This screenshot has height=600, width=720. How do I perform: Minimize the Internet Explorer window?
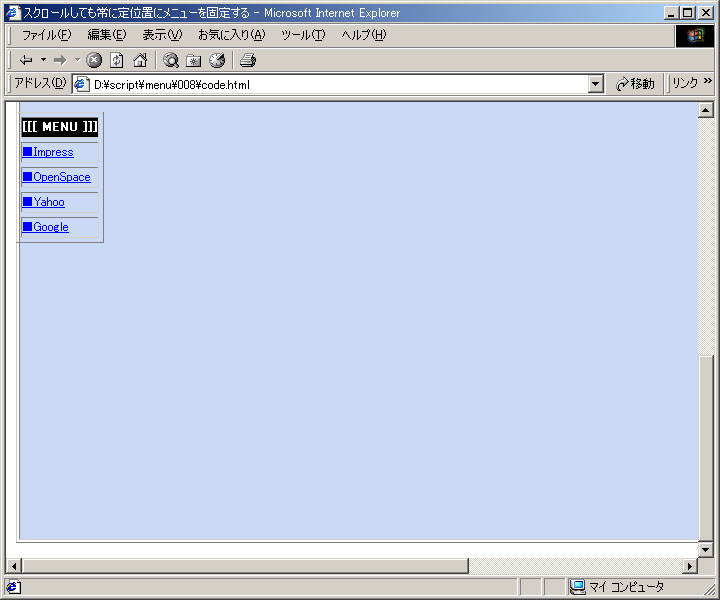671,13
